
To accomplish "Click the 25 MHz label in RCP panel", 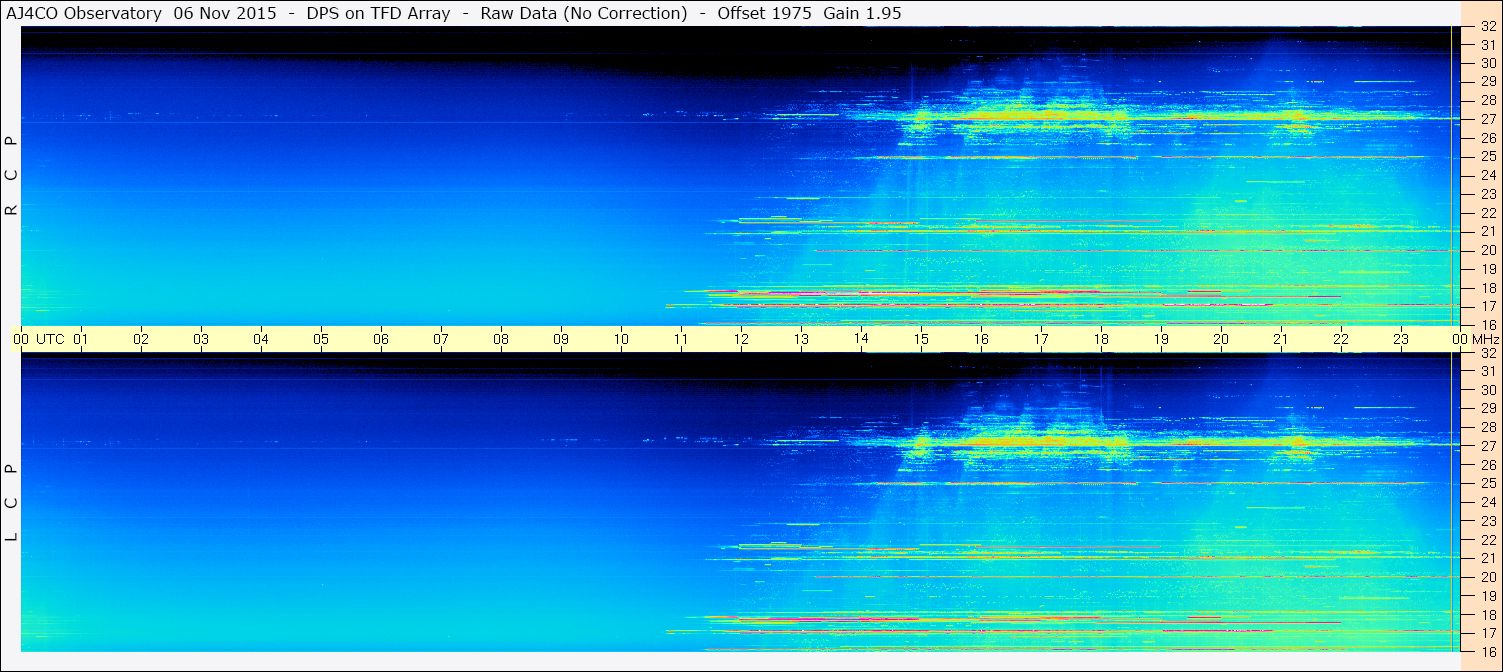I will point(1488,157).
